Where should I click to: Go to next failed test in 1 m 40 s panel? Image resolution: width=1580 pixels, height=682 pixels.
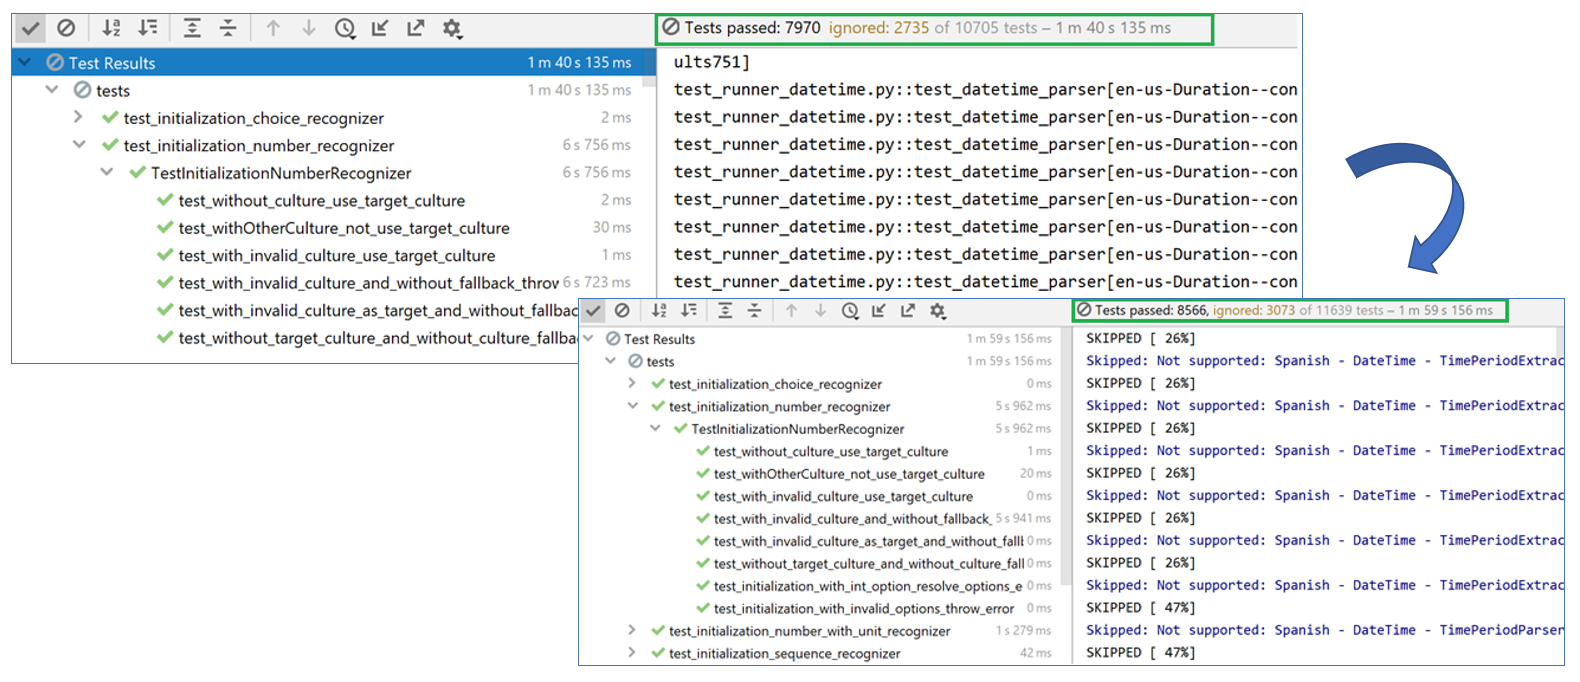309,28
